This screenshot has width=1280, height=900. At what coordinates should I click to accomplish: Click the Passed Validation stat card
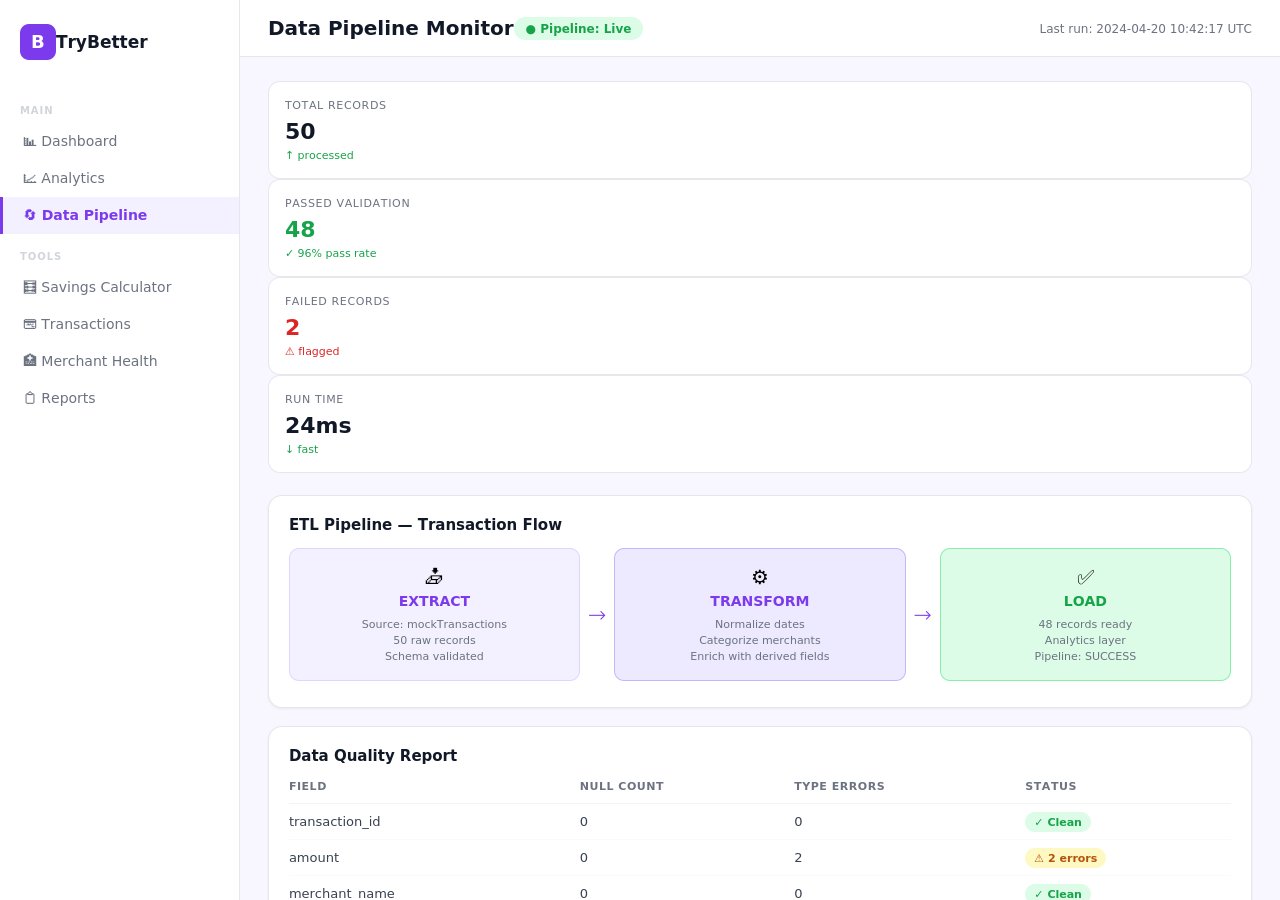point(760,228)
